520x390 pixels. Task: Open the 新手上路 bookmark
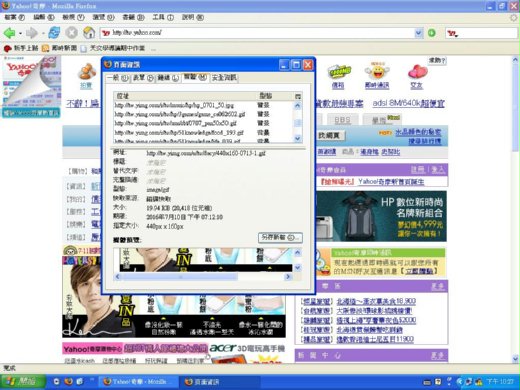21,48
